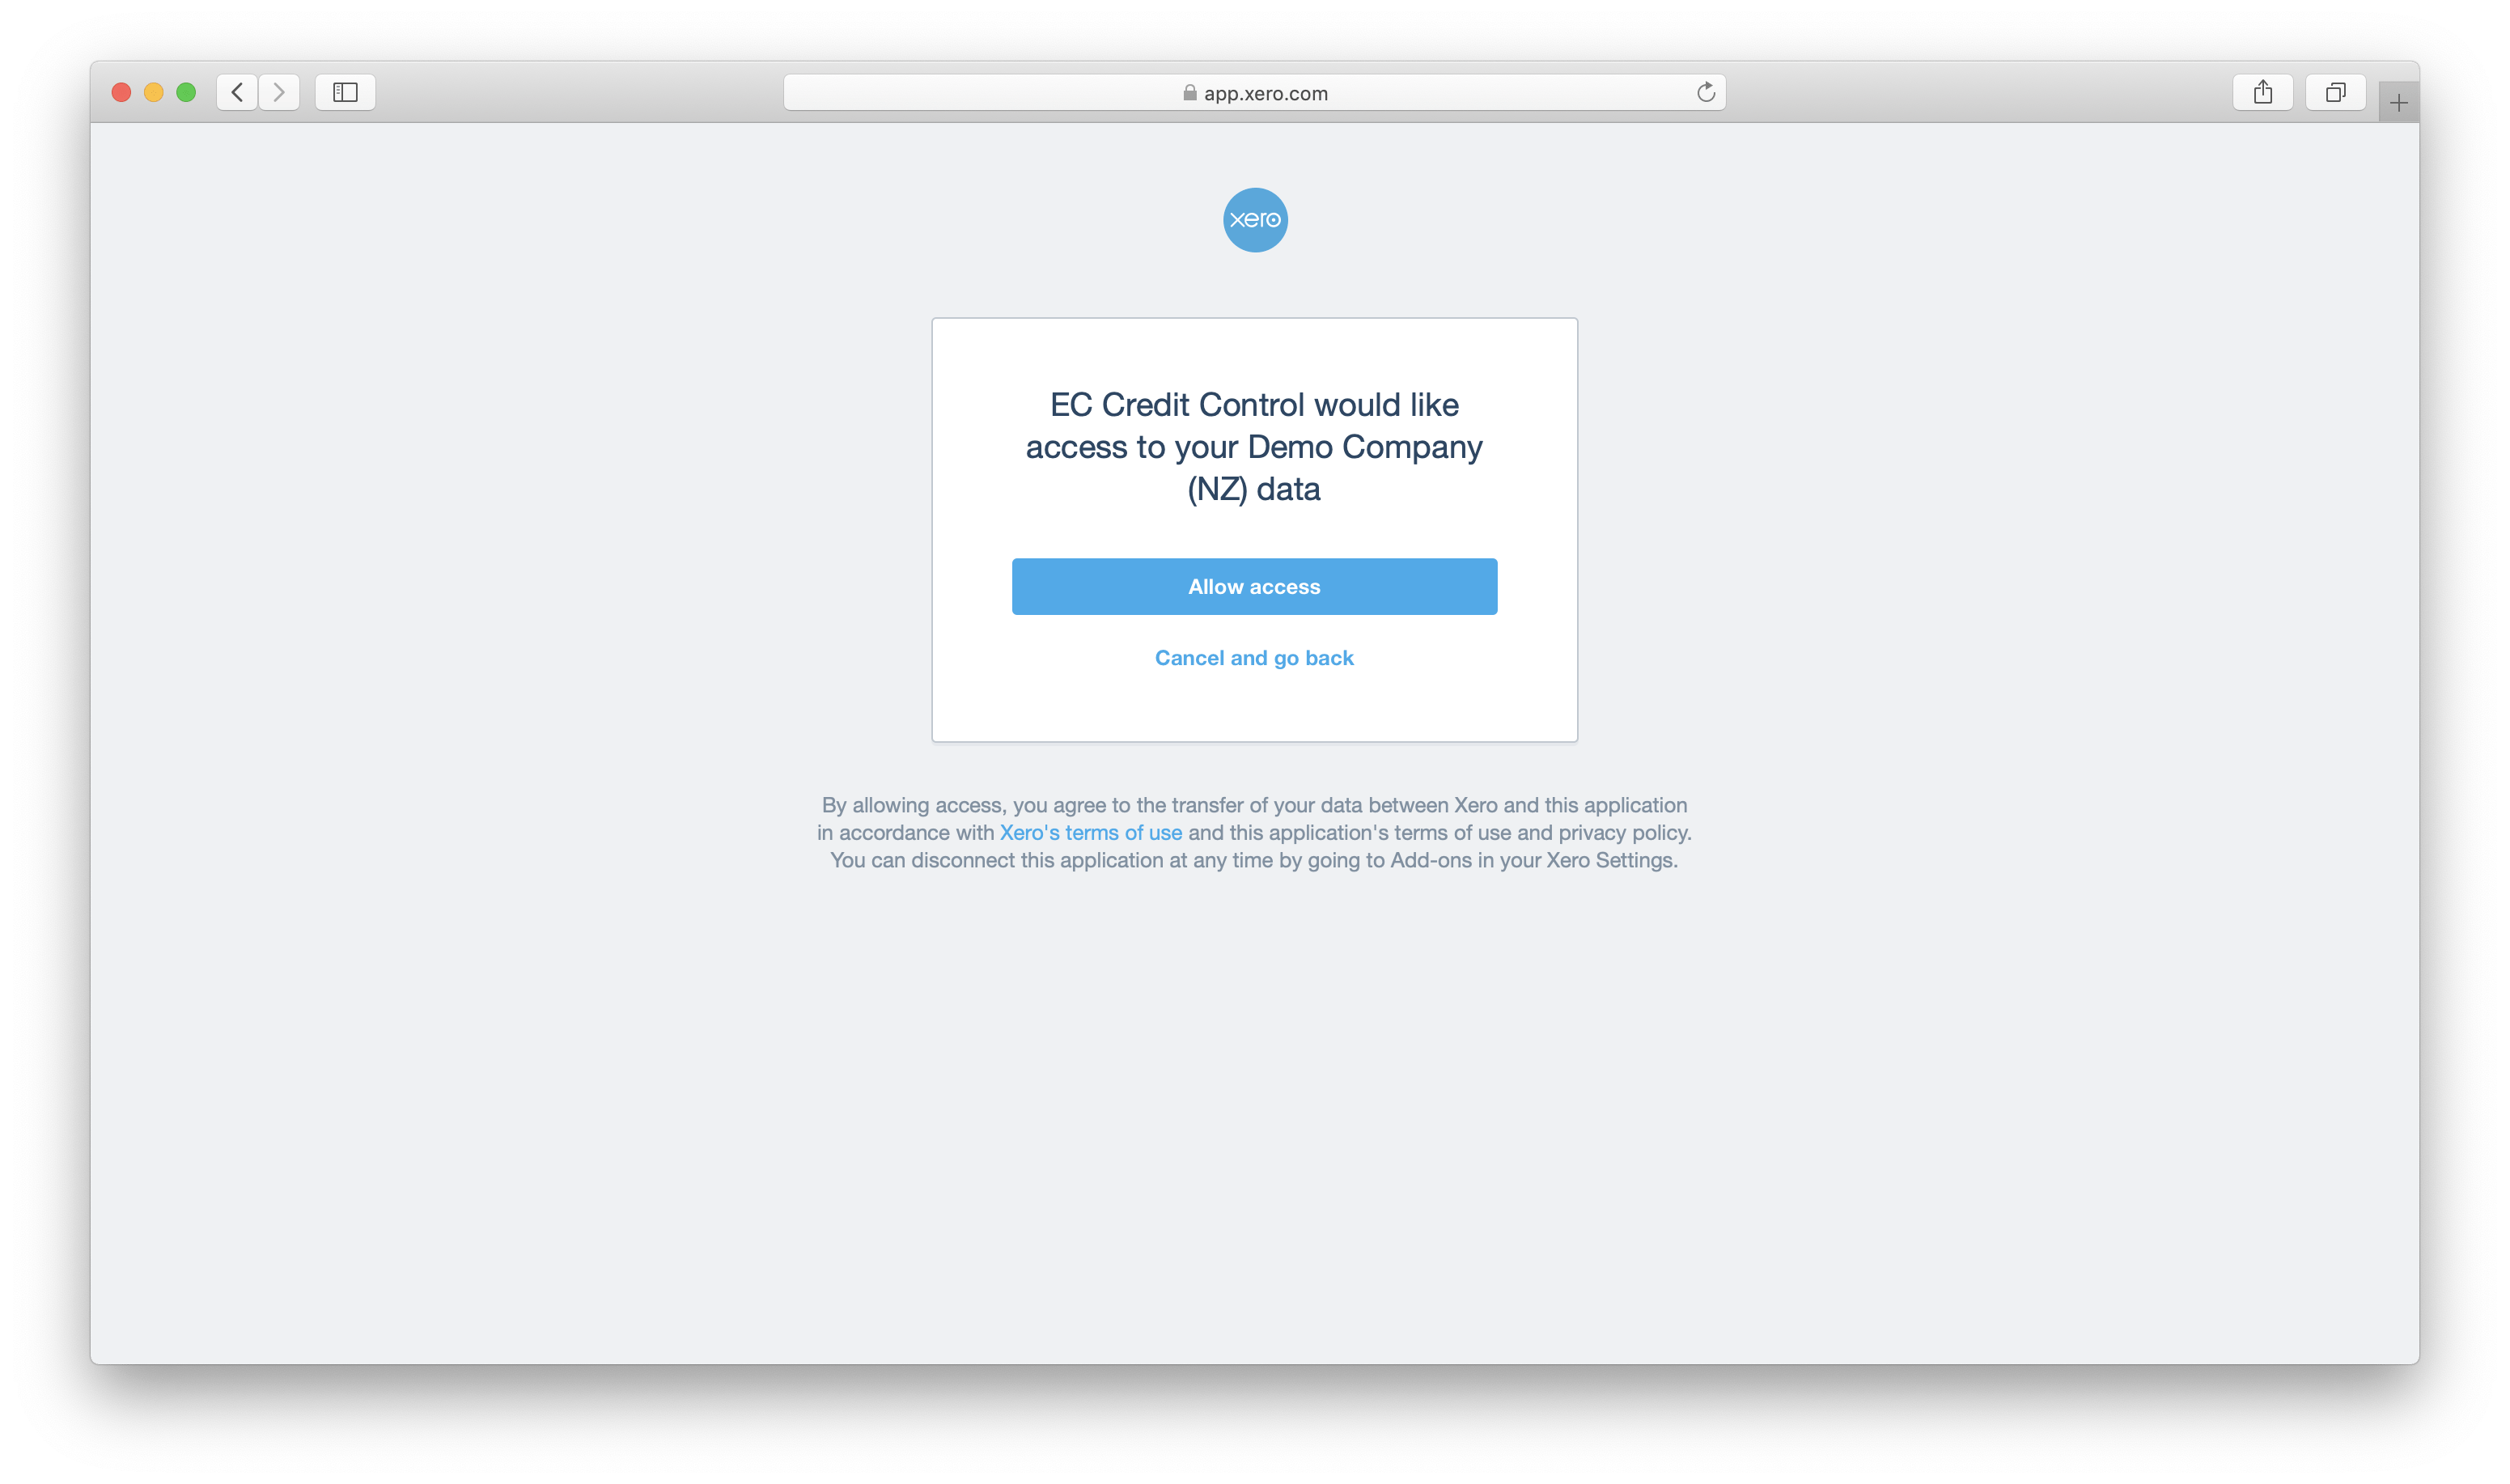Show the Safari sidebar
2510x1484 pixels.
(345, 92)
